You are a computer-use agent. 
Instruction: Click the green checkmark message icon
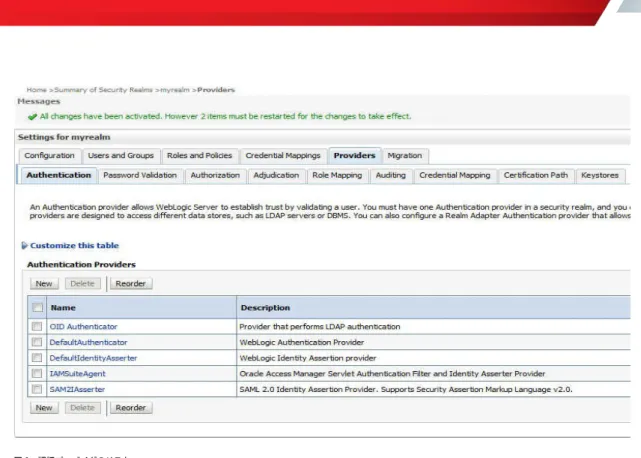(x=32, y=117)
